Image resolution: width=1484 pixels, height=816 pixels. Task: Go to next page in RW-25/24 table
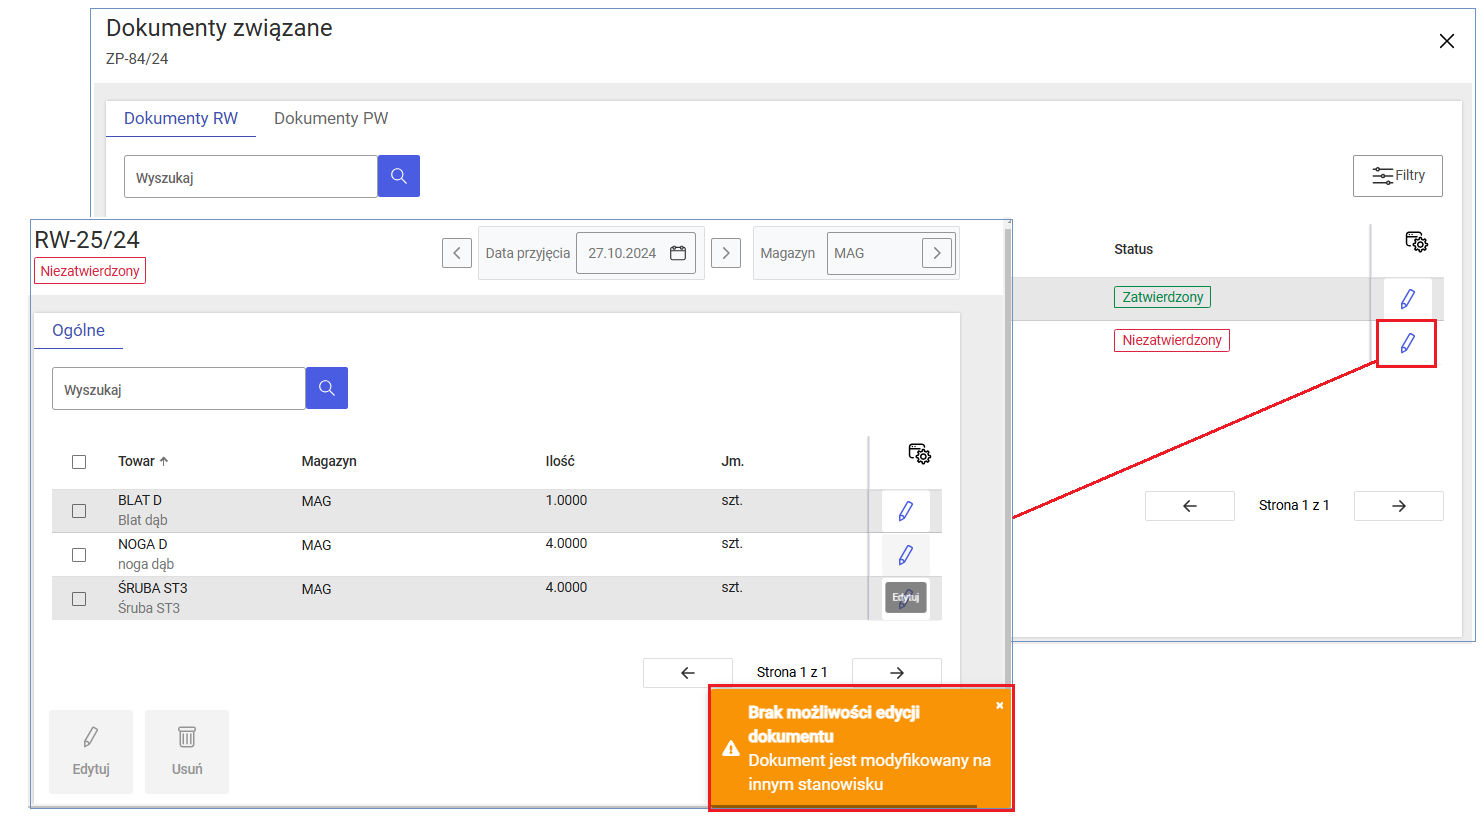click(x=897, y=673)
